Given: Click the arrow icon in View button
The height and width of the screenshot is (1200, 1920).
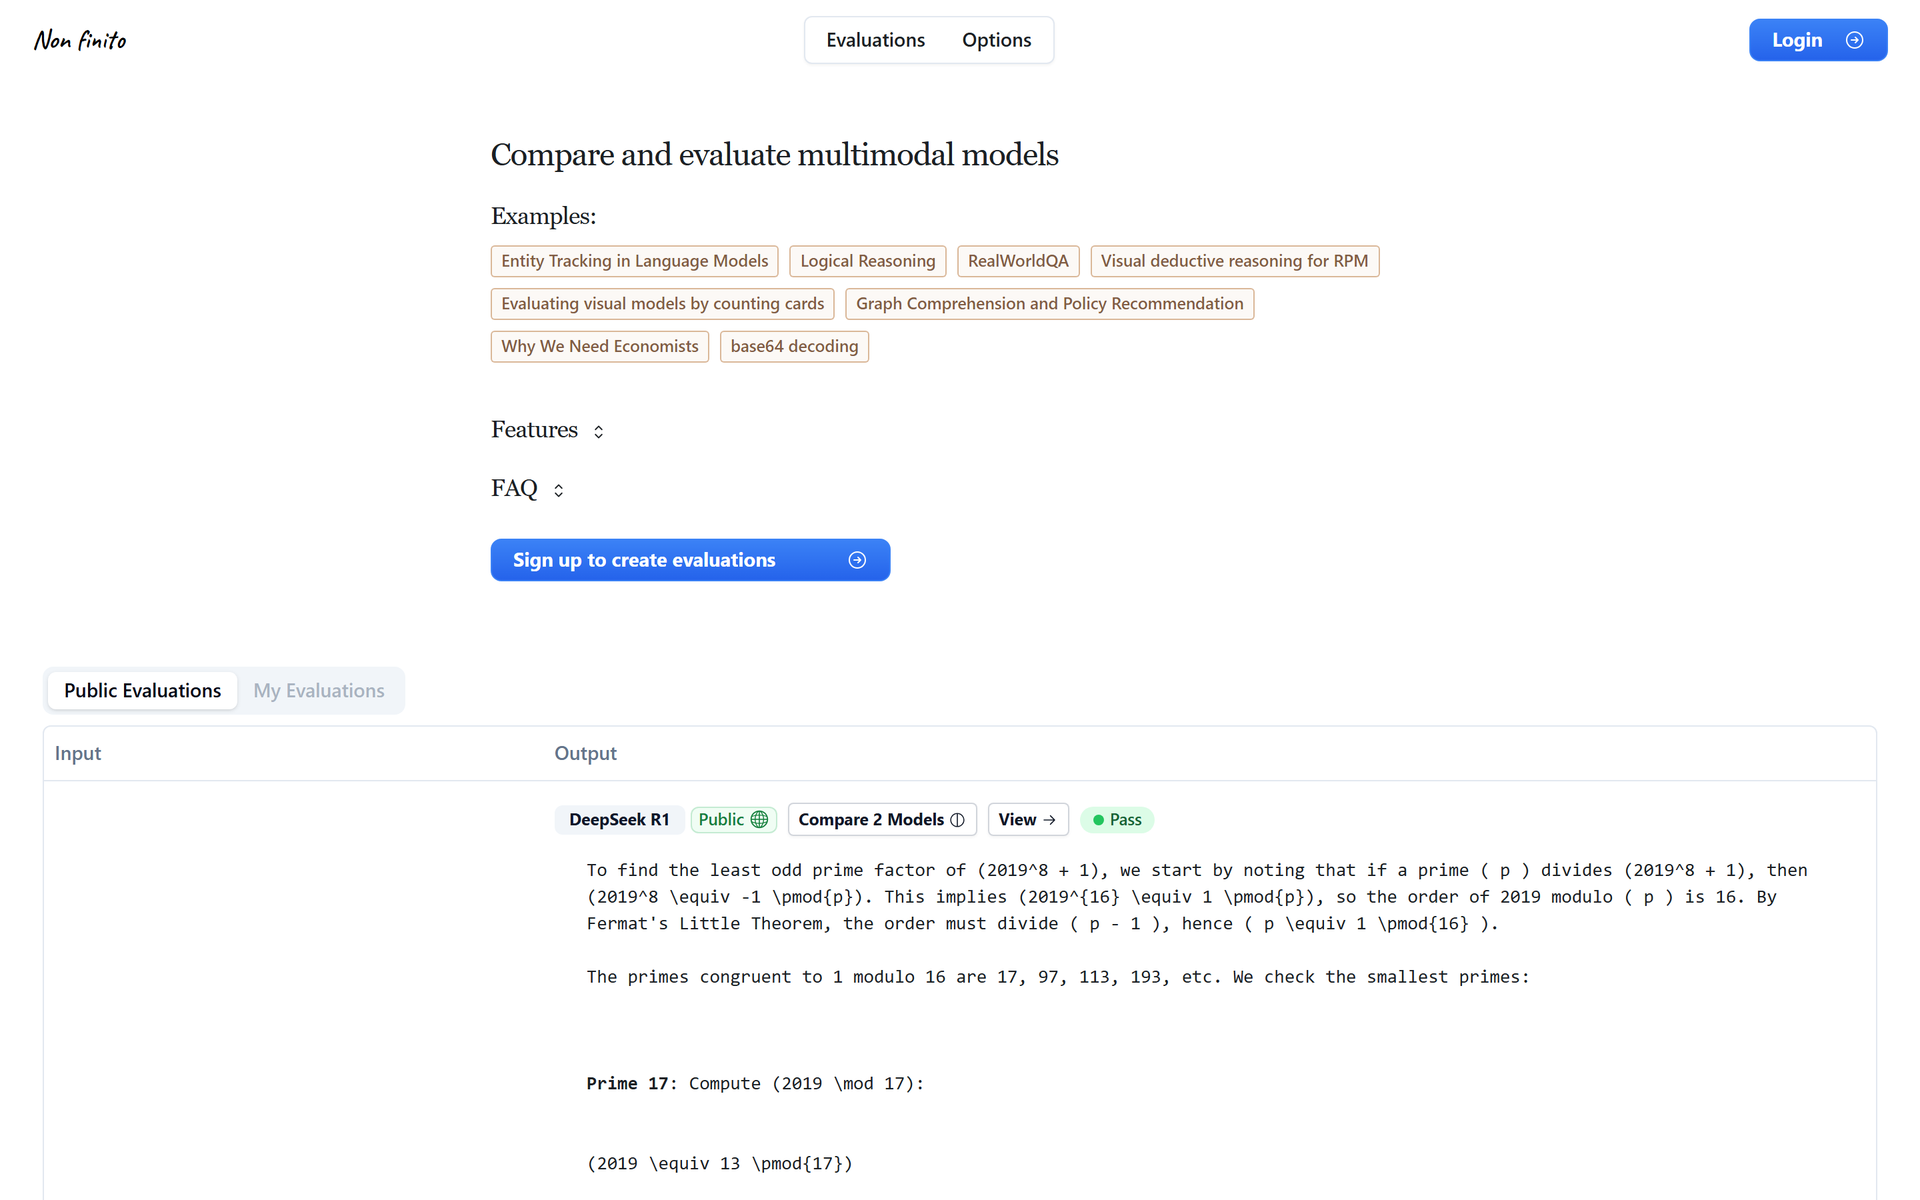Looking at the screenshot, I should click(x=1049, y=820).
